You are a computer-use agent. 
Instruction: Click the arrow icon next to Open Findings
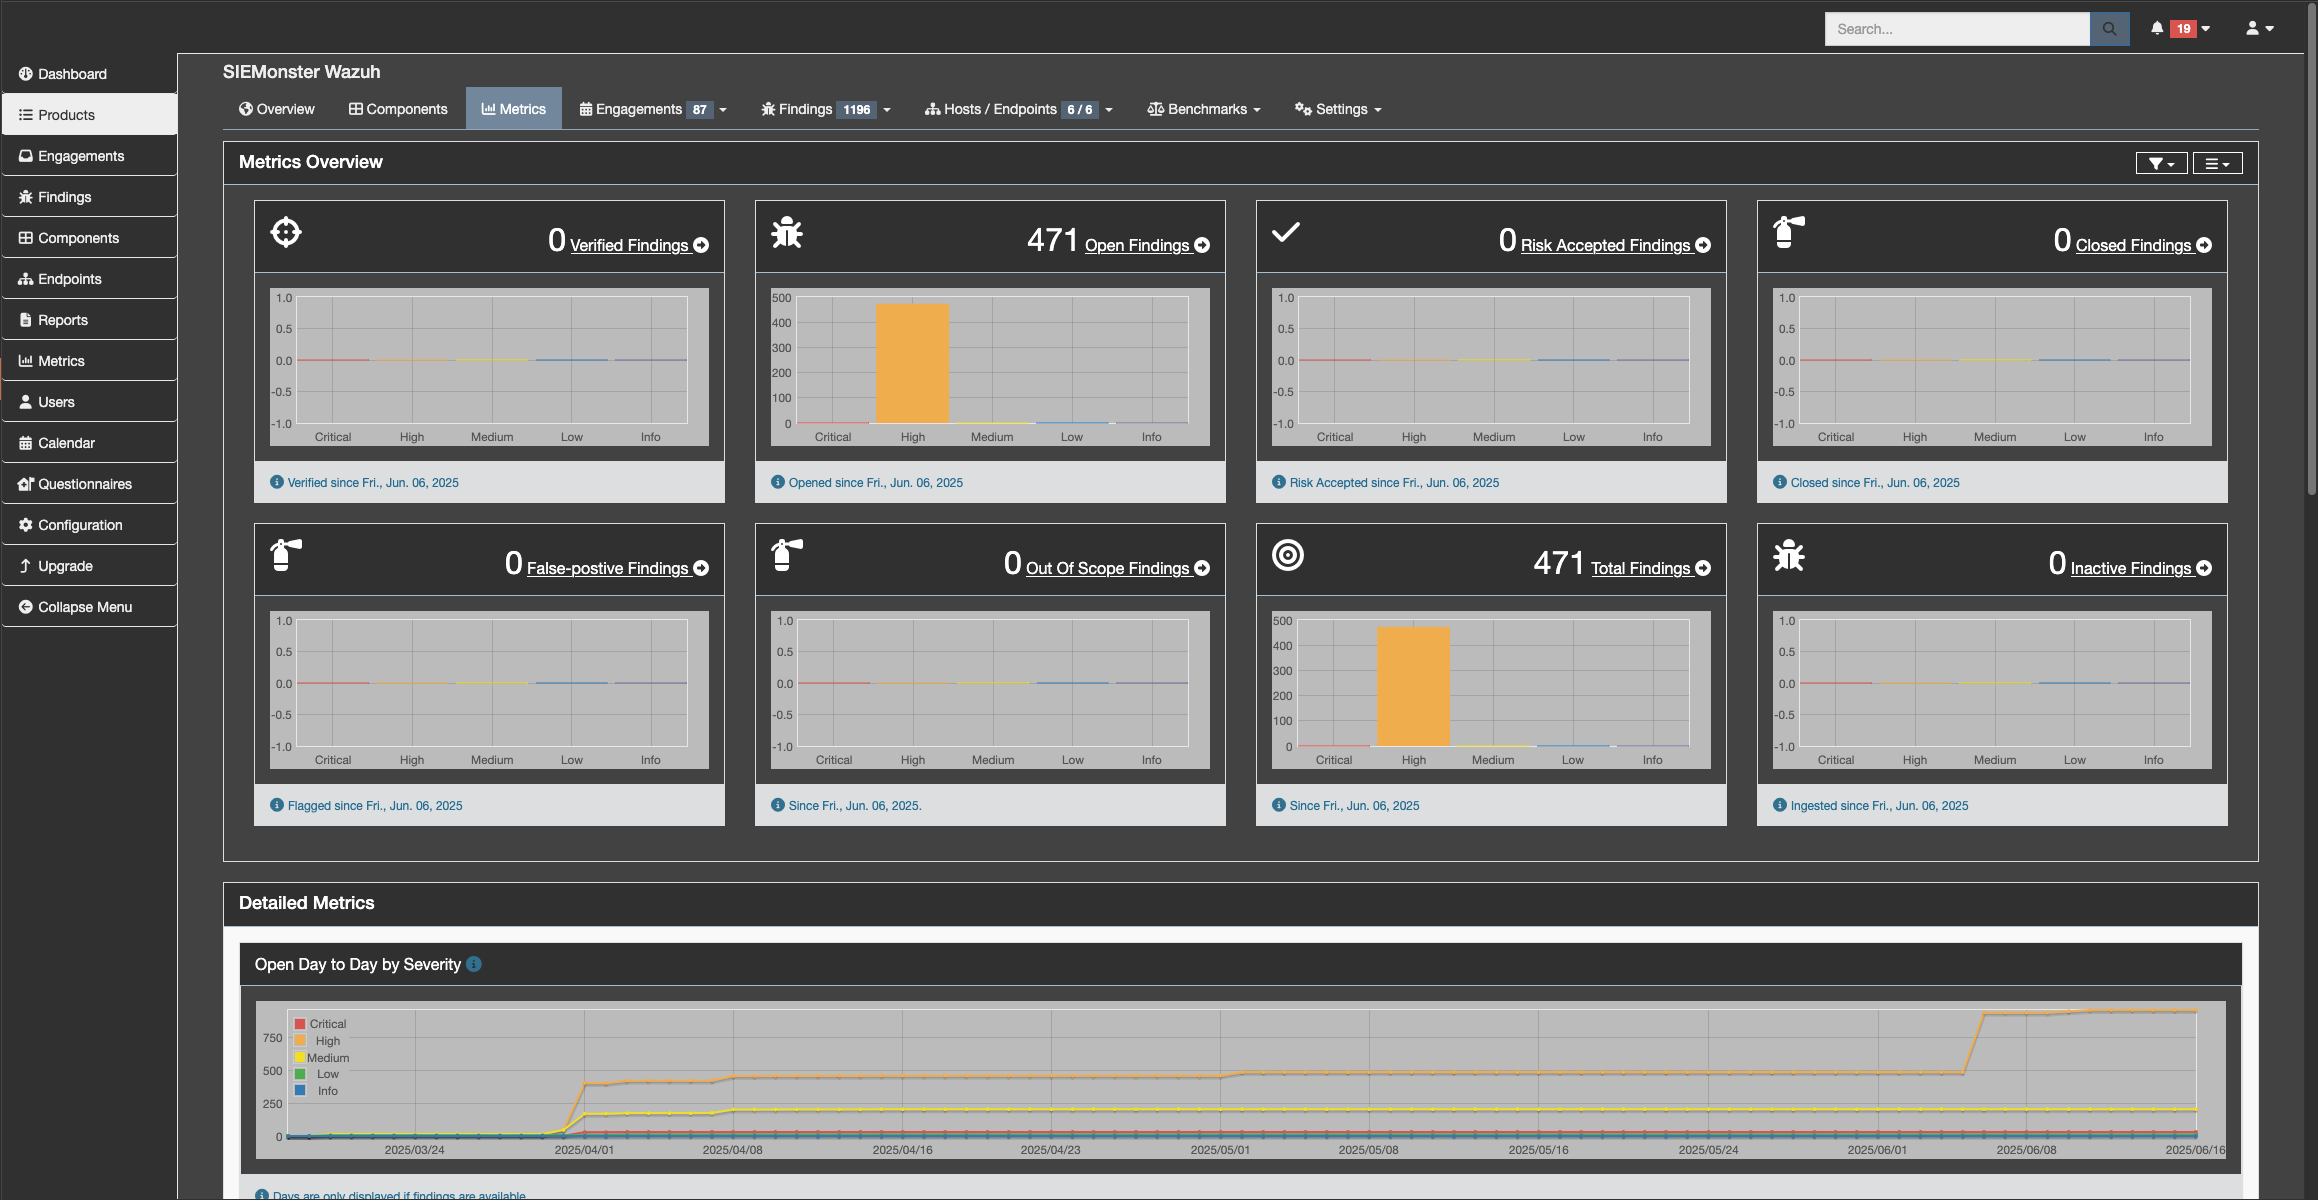click(x=1202, y=246)
